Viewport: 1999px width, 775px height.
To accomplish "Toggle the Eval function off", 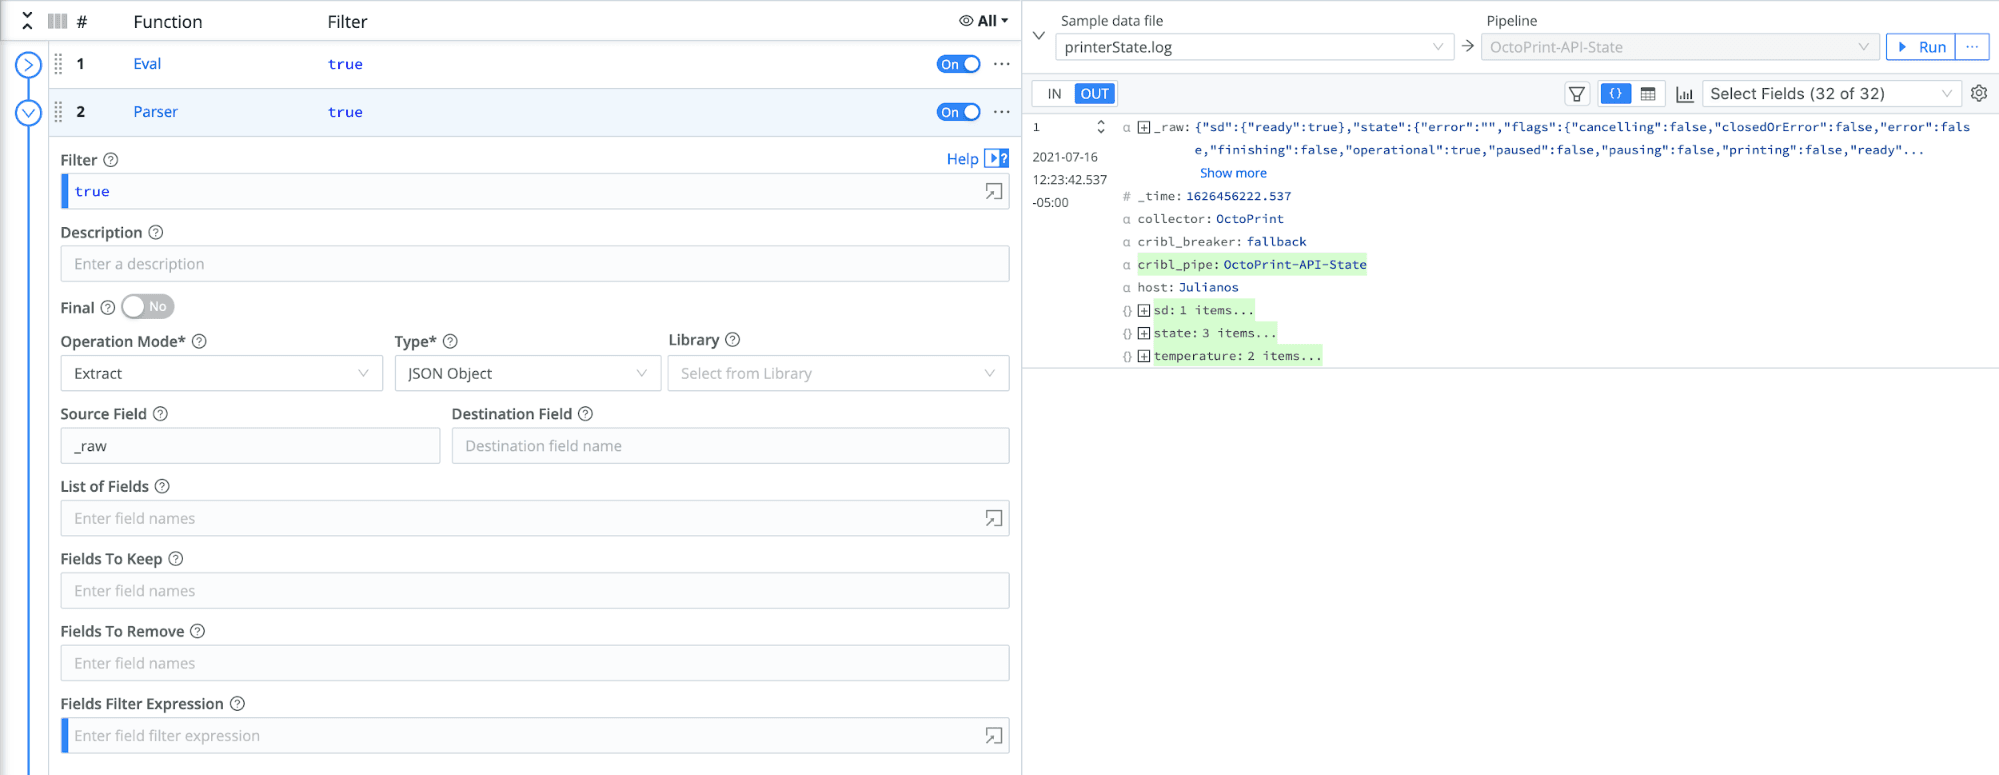I will click(x=957, y=64).
